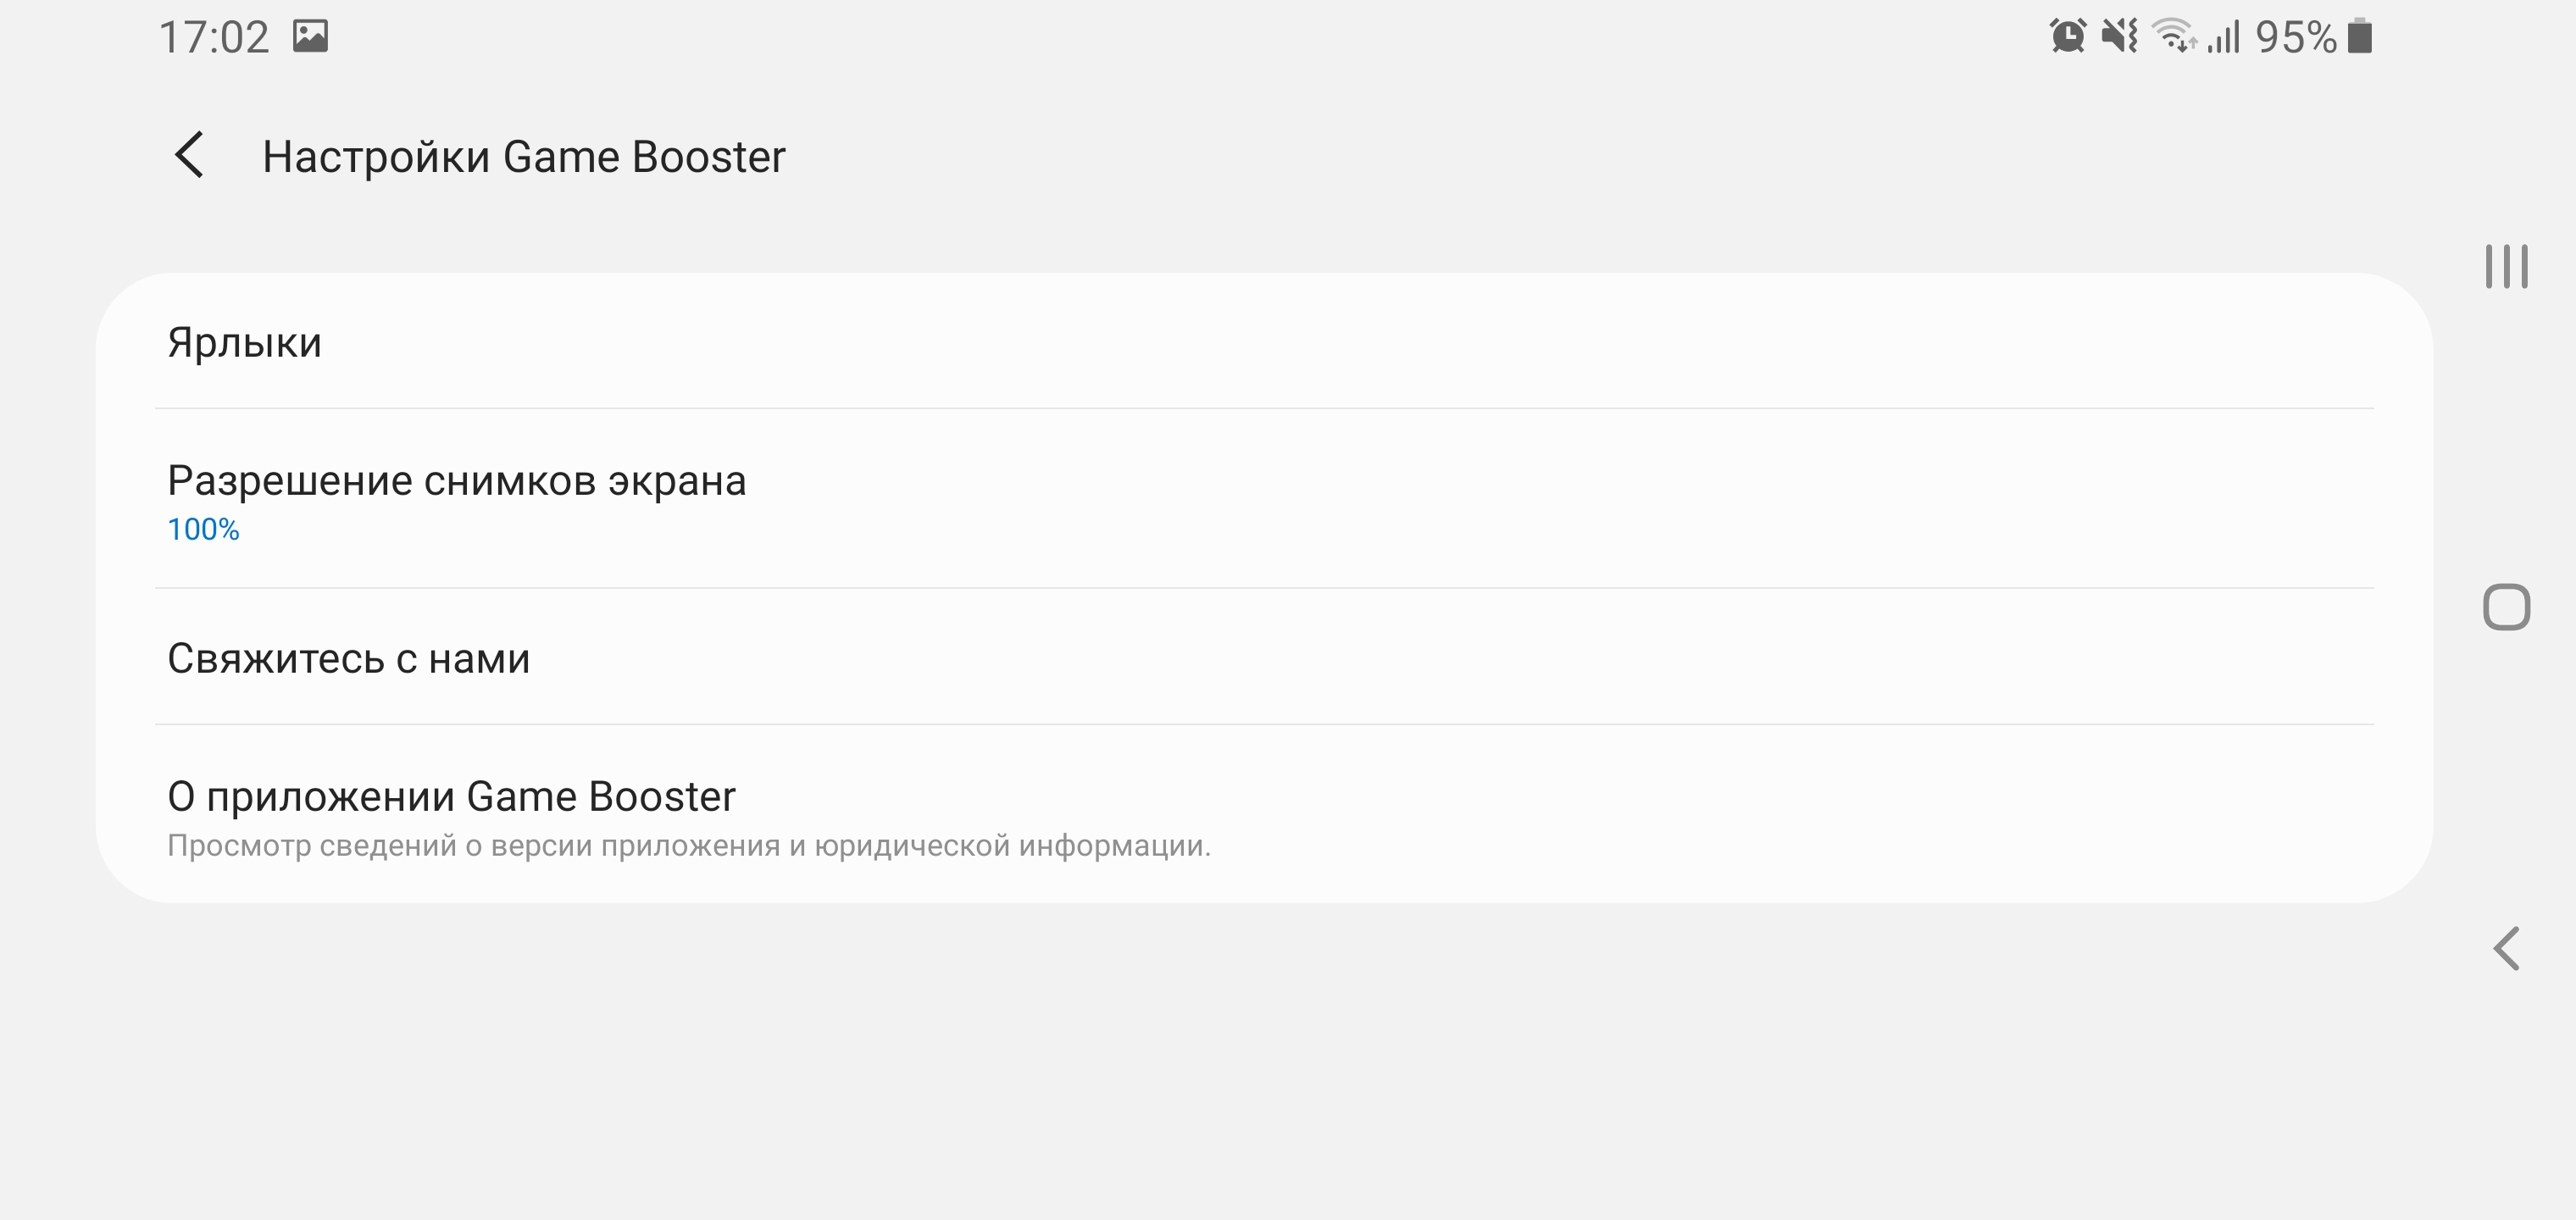Tap the battery icon in status bar
The height and width of the screenshot is (1220, 2576).
[2360, 36]
